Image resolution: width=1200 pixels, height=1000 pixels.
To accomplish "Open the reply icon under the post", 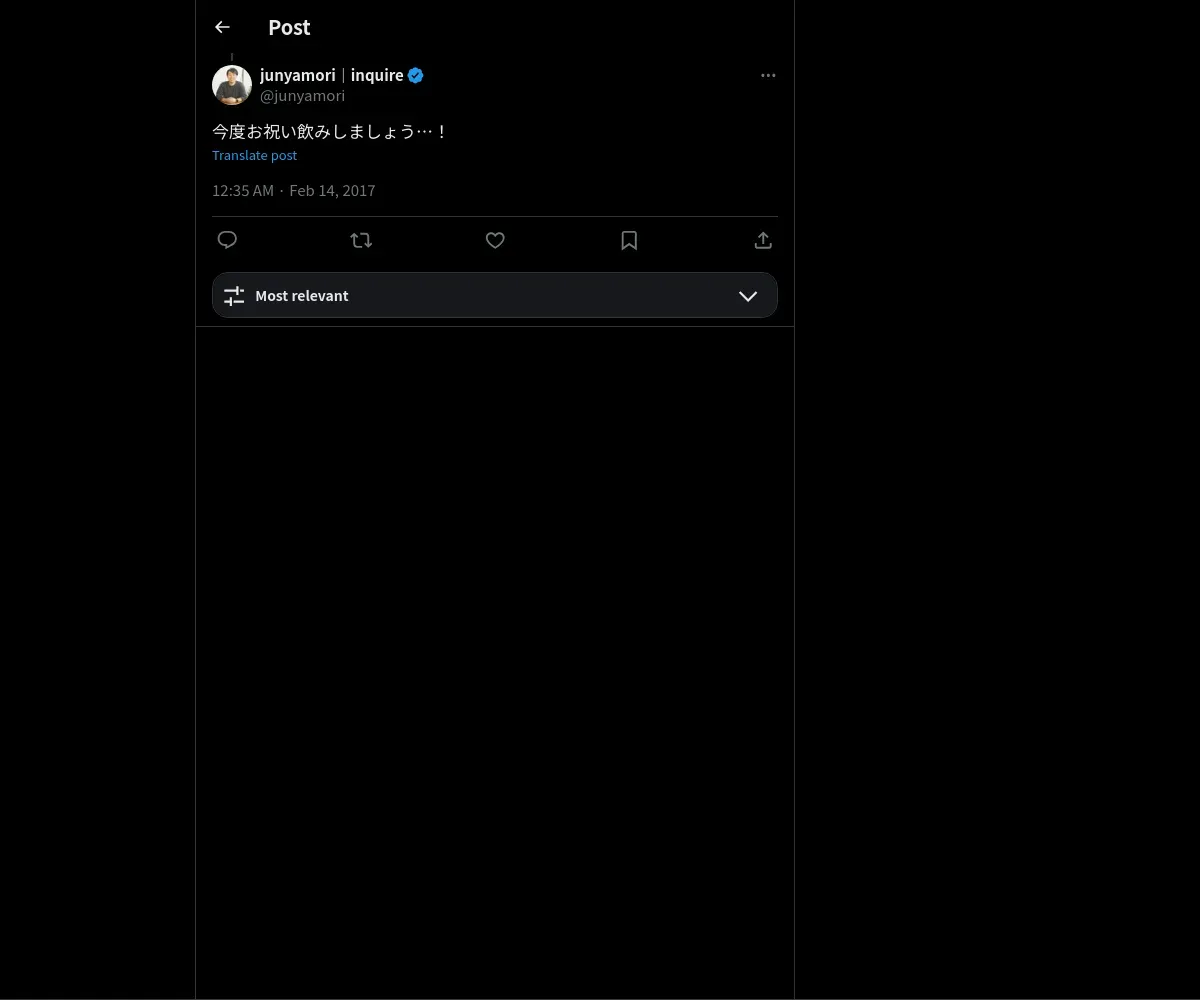I will pos(227,240).
